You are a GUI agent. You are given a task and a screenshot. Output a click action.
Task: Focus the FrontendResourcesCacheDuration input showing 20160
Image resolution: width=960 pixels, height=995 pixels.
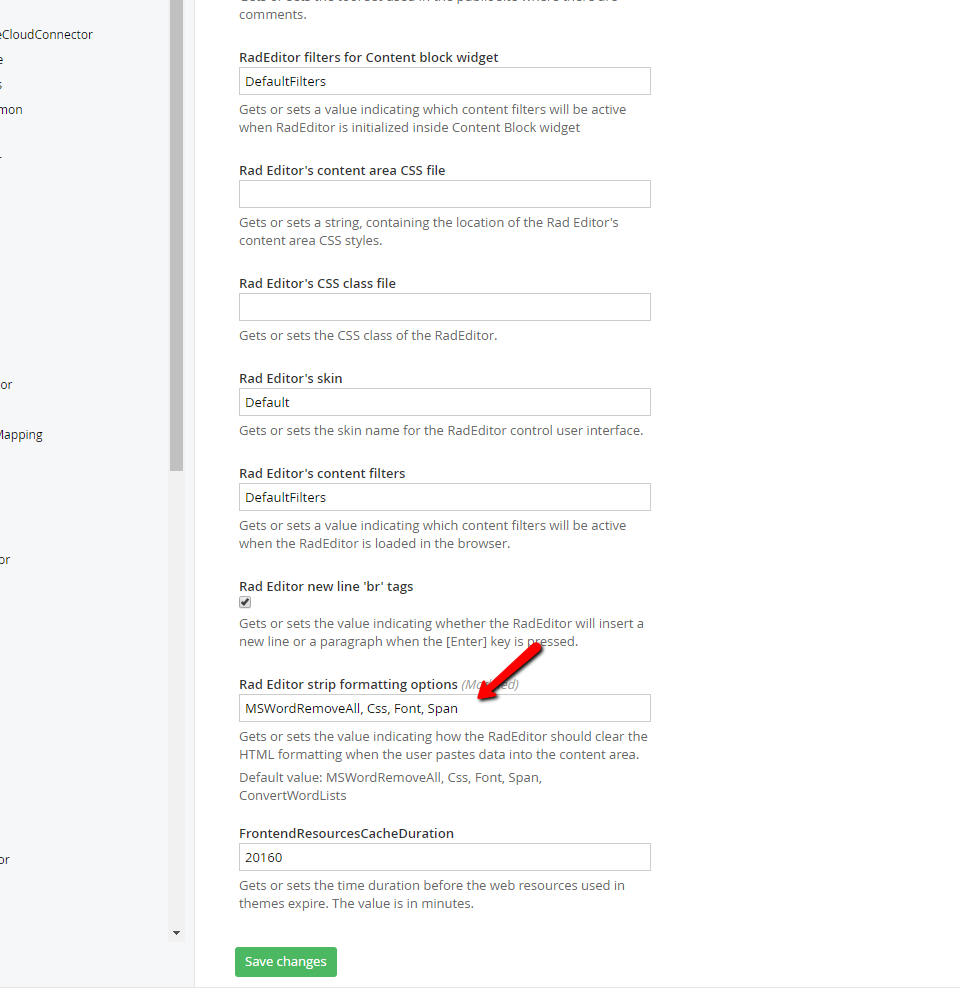pos(445,857)
